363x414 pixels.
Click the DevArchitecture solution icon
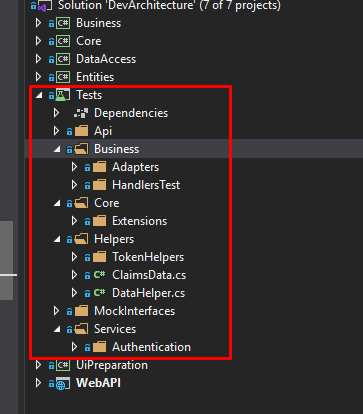click(x=45, y=6)
